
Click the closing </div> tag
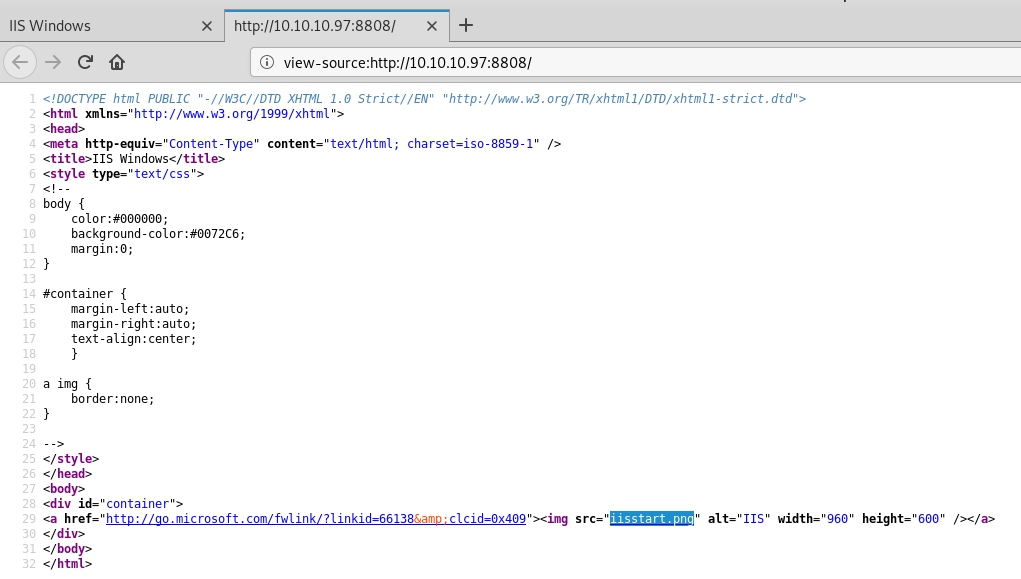(64, 534)
